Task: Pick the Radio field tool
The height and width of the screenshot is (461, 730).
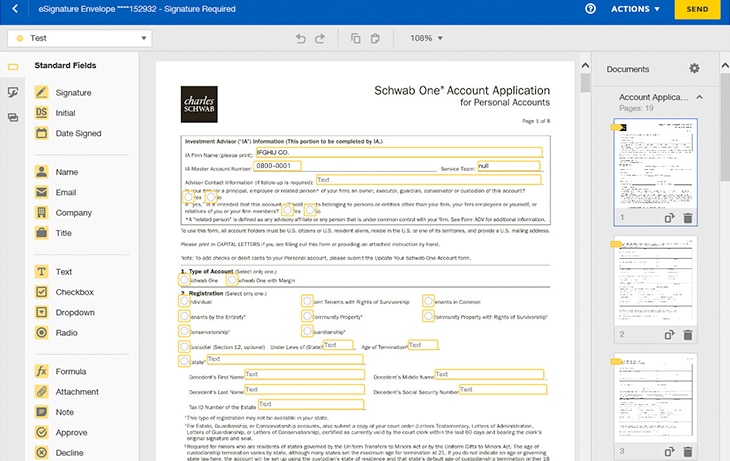Action: click(x=56, y=332)
